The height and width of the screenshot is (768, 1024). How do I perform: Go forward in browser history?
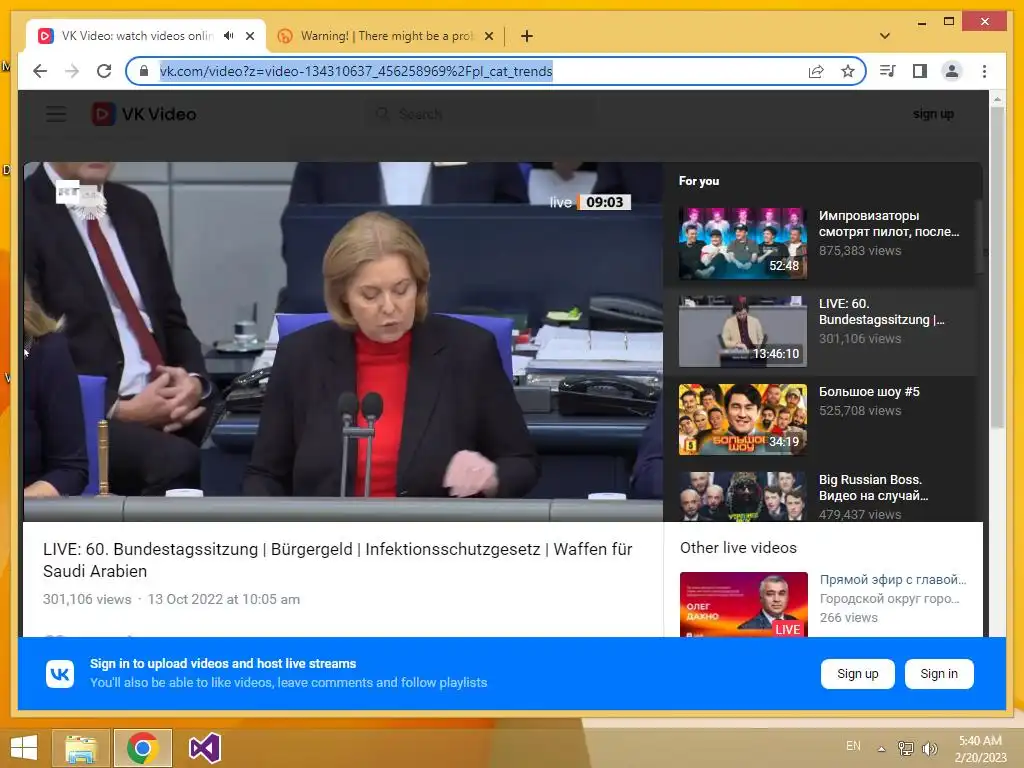72,71
